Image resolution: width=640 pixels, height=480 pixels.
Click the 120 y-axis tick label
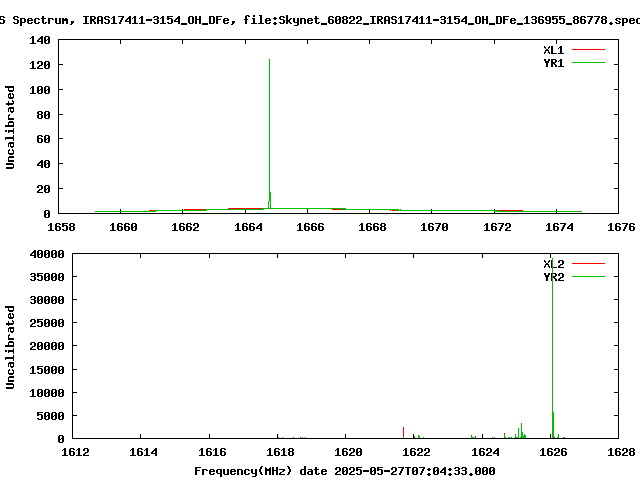point(40,65)
